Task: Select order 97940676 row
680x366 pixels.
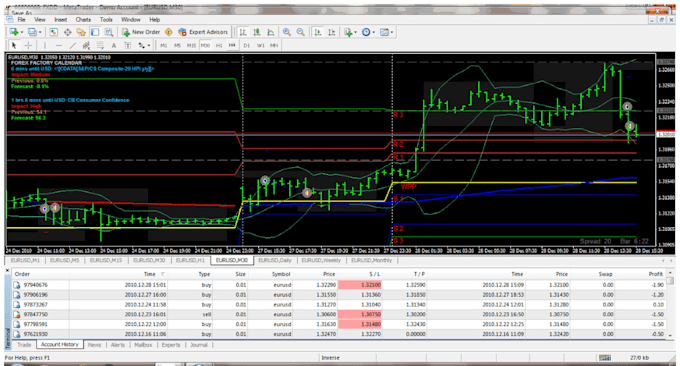Action: click(339, 285)
